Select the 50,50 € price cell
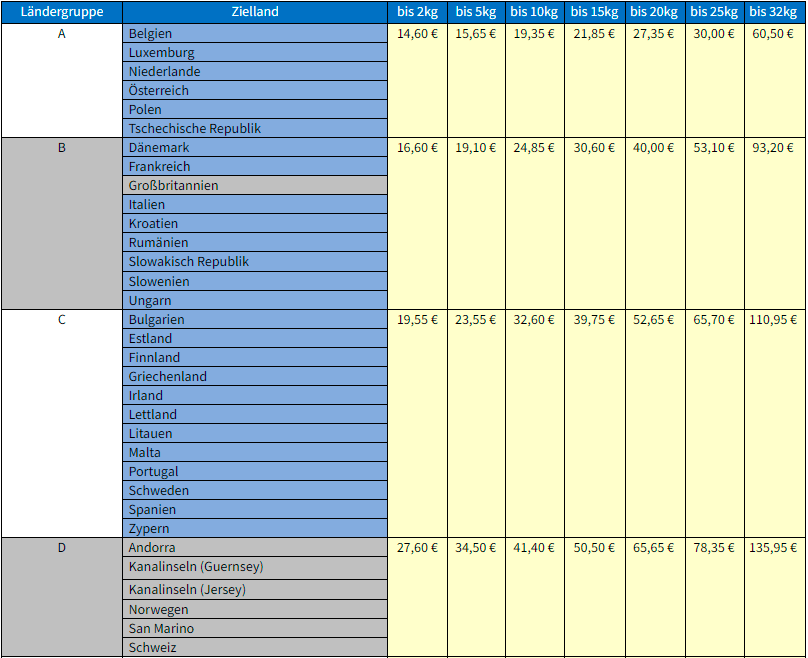Viewport: 808px width, 658px height. coord(594,548)
